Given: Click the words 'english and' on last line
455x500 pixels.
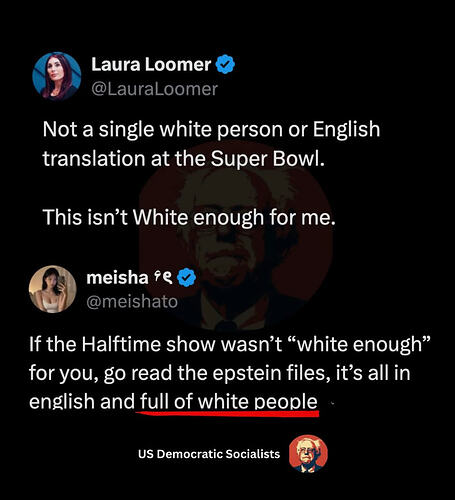Looking at the screenshot, I should (82, 401).
